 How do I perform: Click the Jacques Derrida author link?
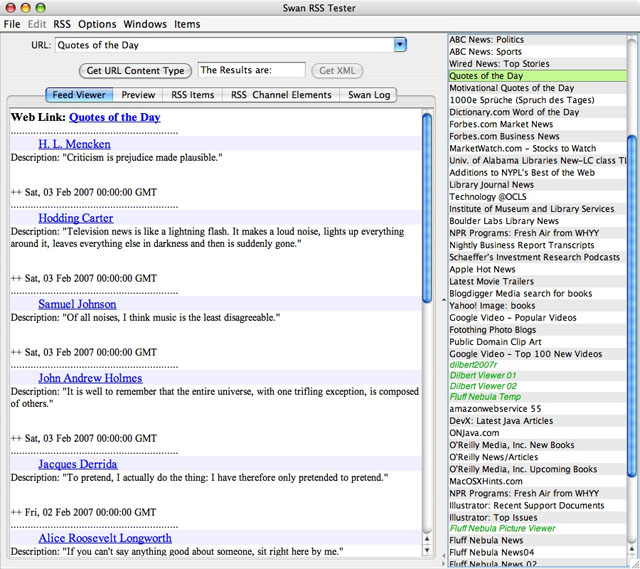(77, 465)
